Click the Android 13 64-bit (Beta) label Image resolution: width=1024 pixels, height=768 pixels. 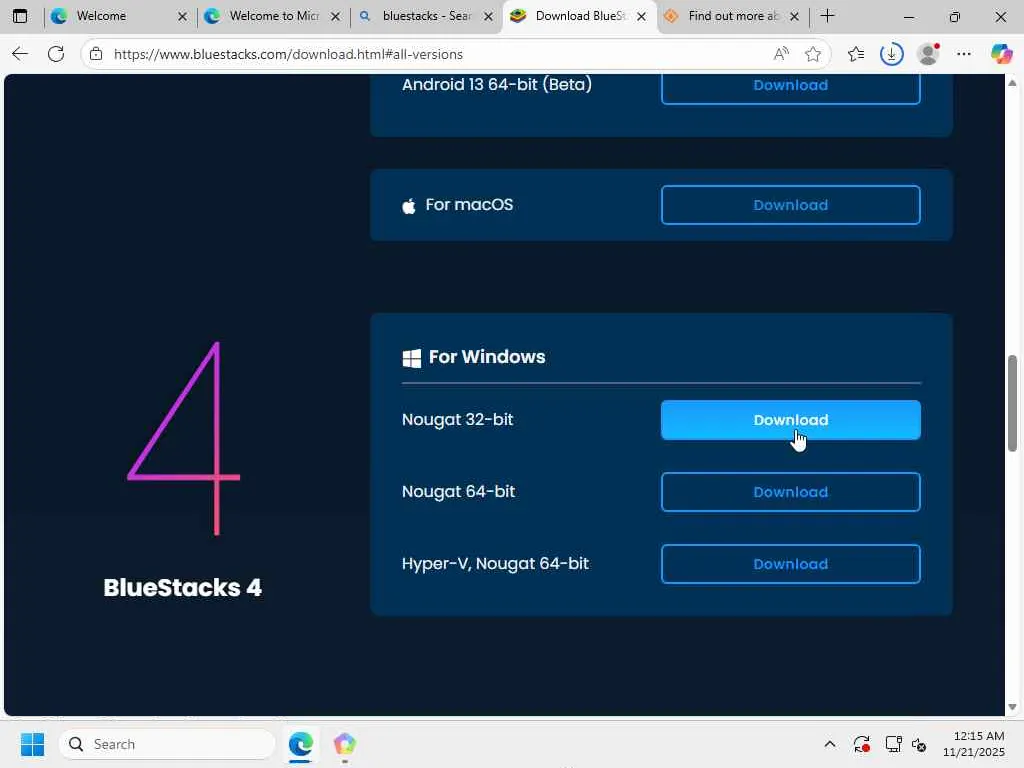496,85
